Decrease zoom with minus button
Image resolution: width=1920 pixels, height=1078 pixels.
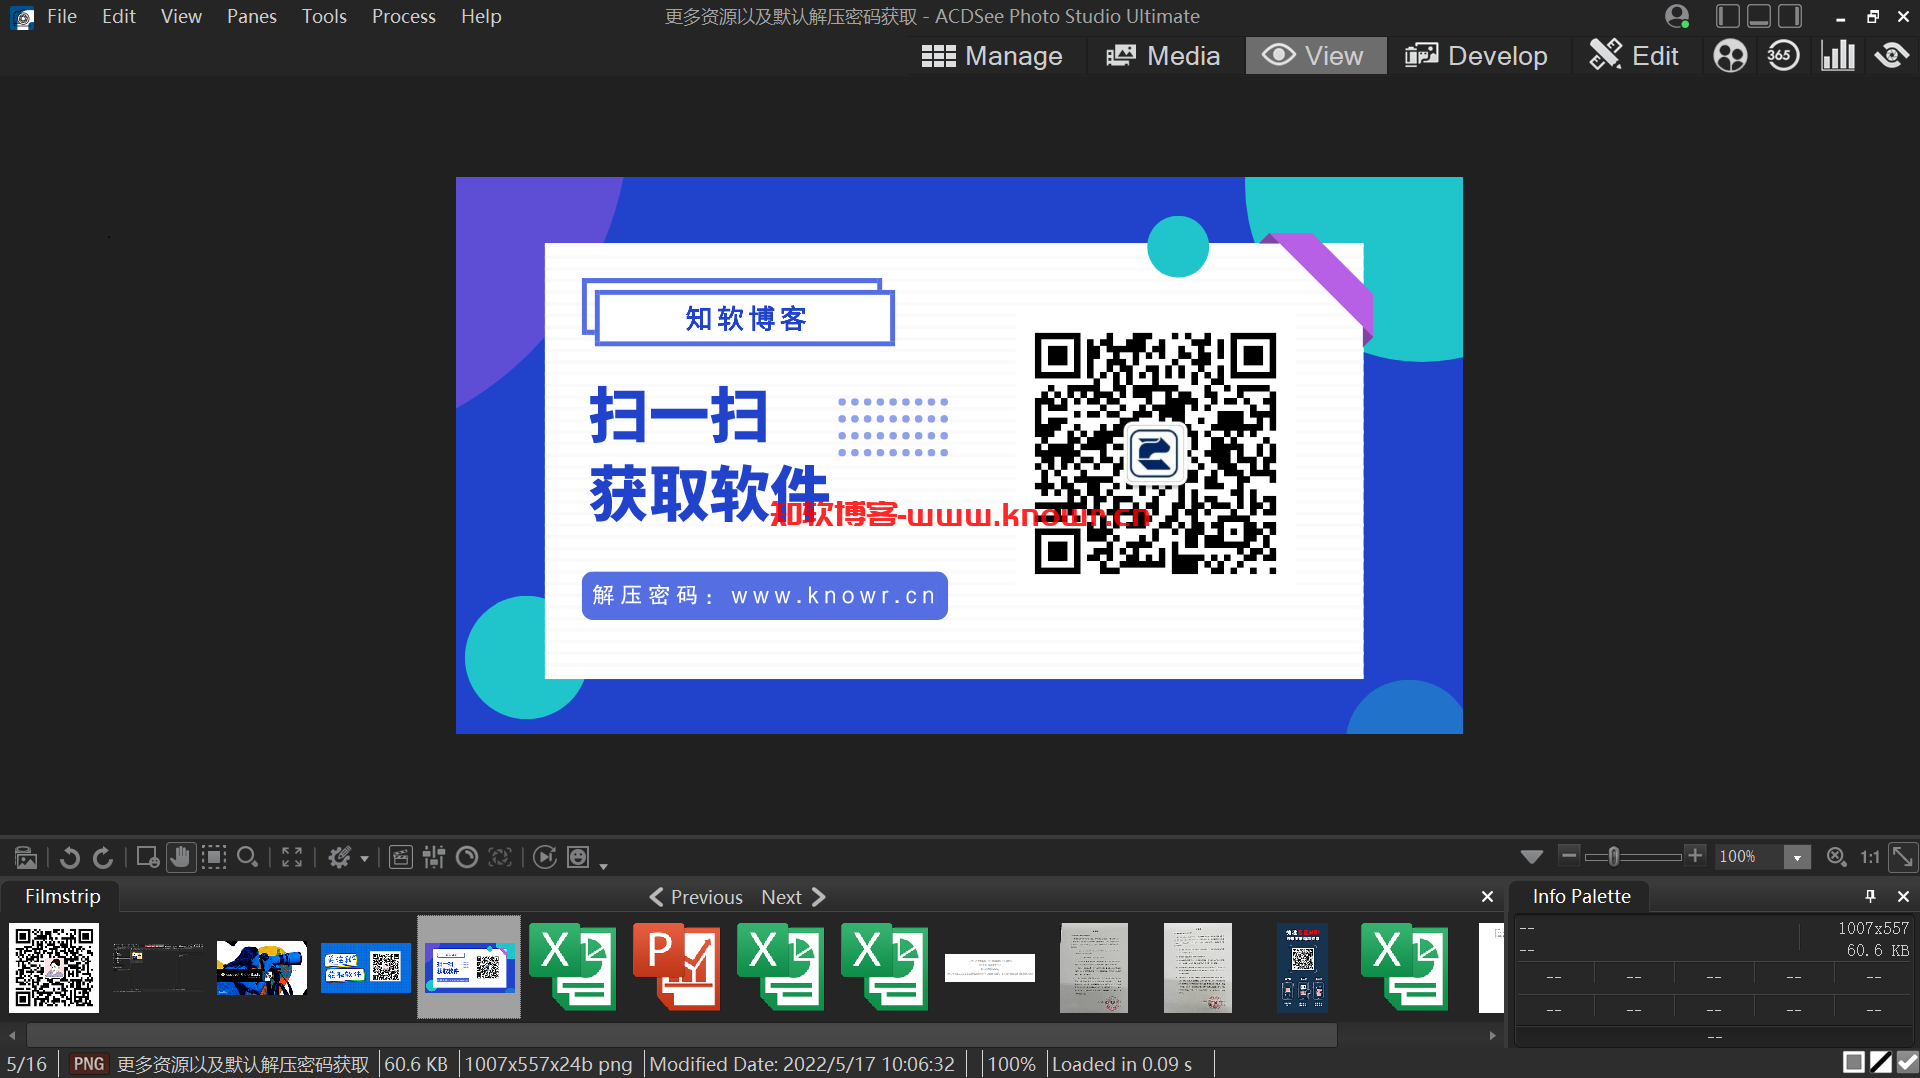[x=1569, y=855]
